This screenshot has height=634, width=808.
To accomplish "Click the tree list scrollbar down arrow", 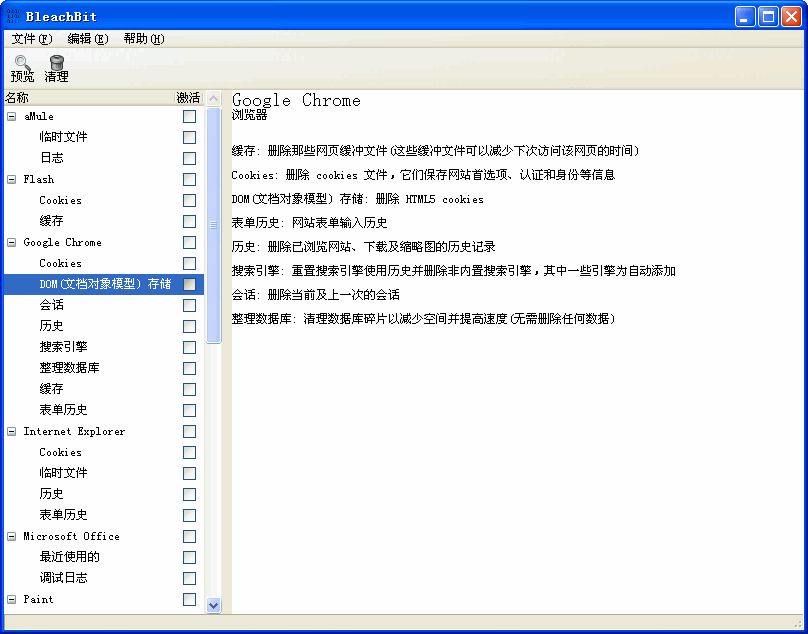I will point(212,605).
